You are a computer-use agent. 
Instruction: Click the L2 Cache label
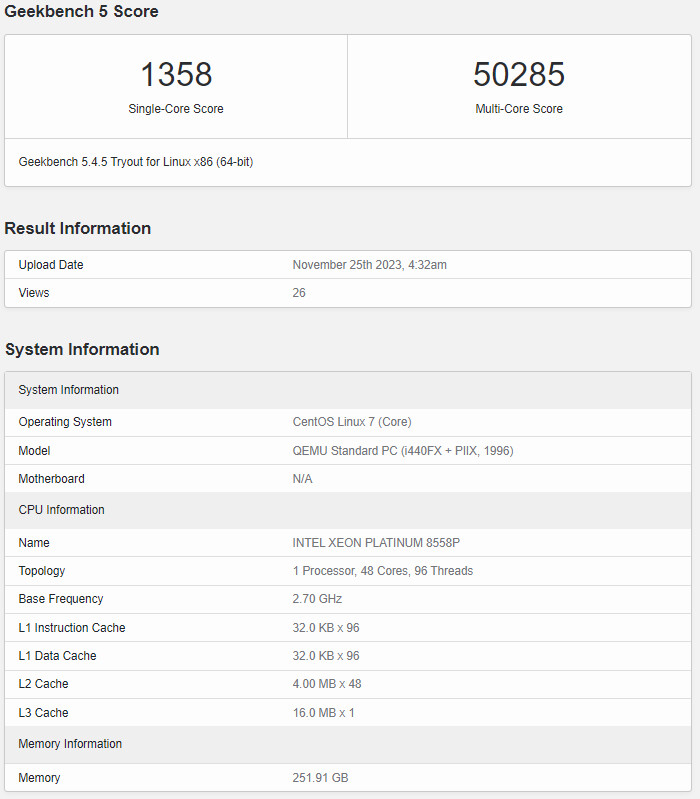tap(43, 684)
